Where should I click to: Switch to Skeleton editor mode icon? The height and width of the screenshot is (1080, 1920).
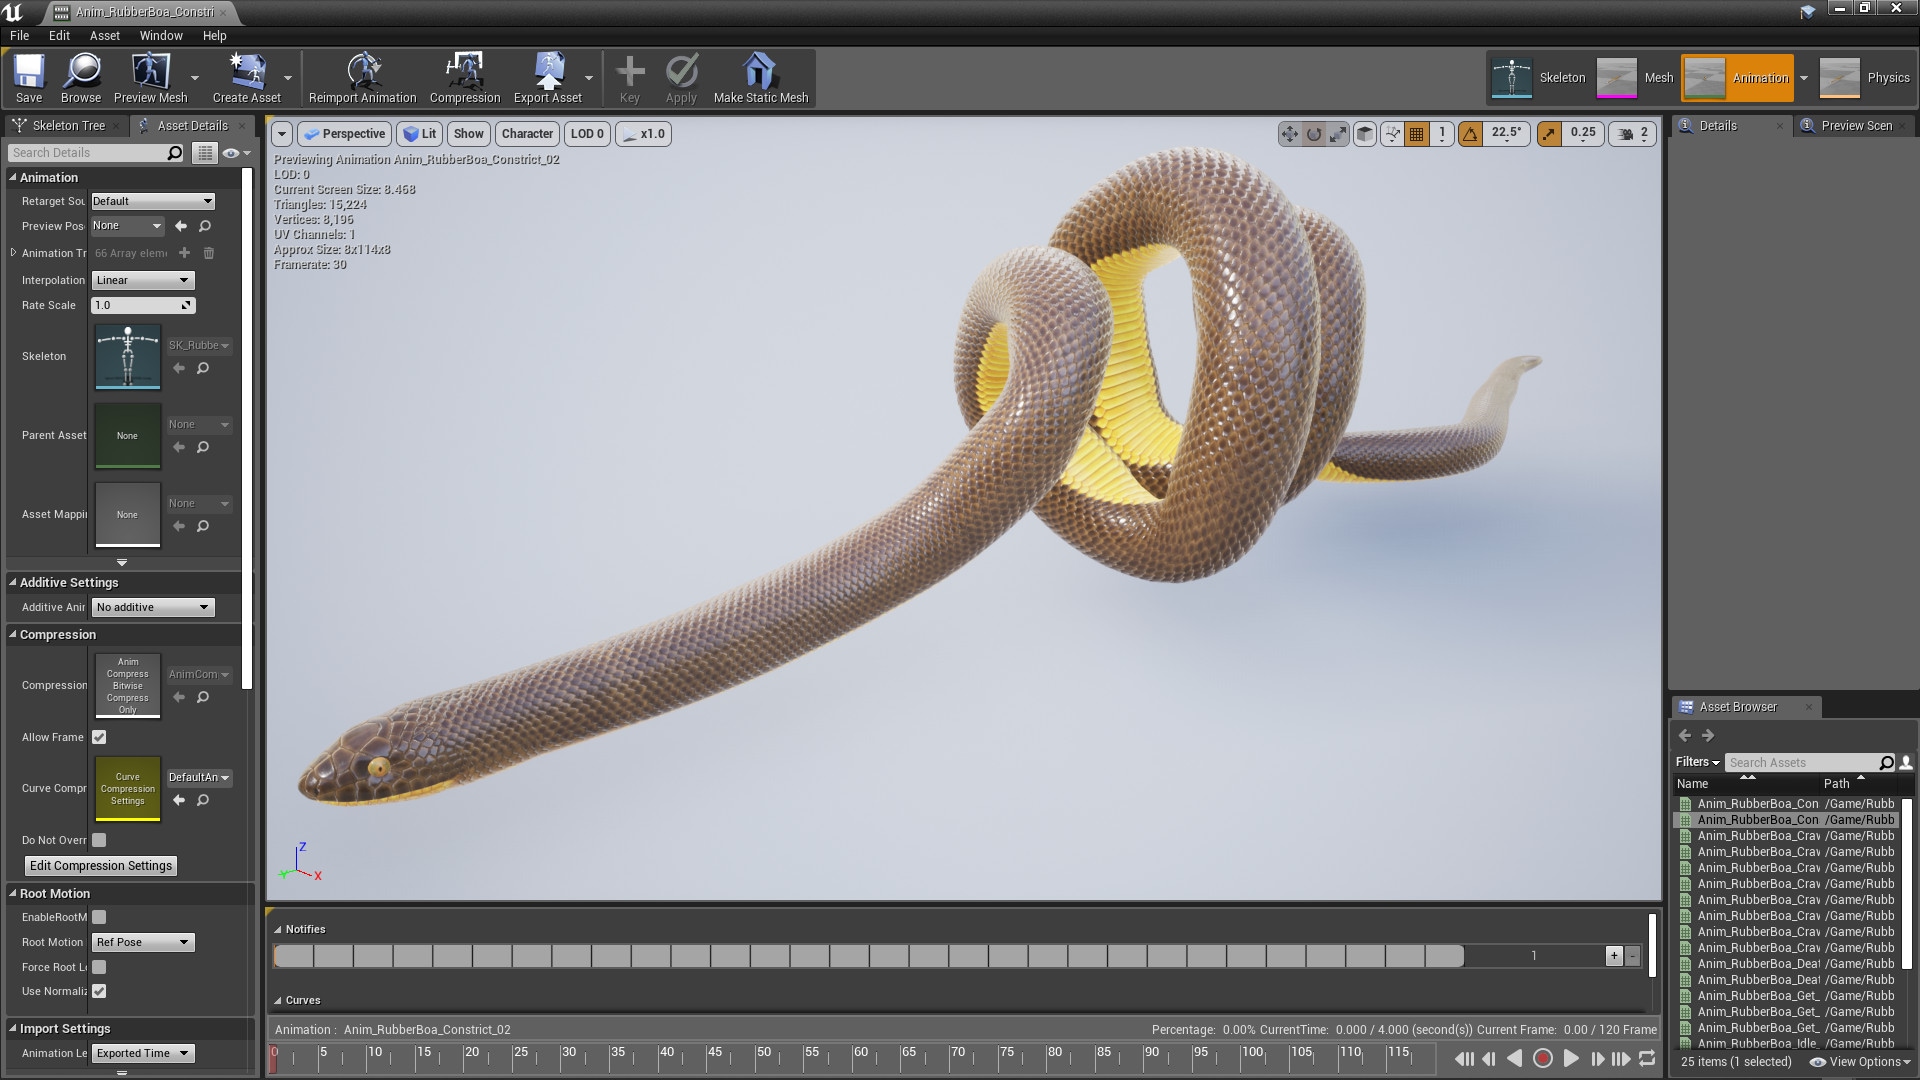point(1511,77)
